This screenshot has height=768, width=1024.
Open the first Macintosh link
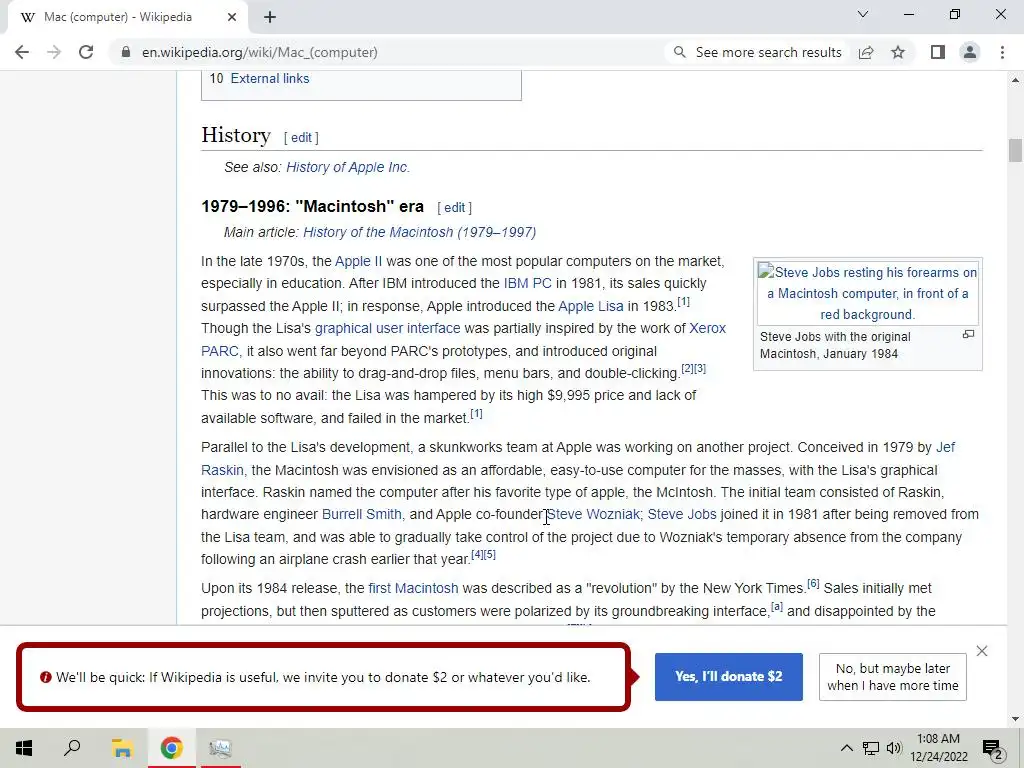click(x=413, y=588)
